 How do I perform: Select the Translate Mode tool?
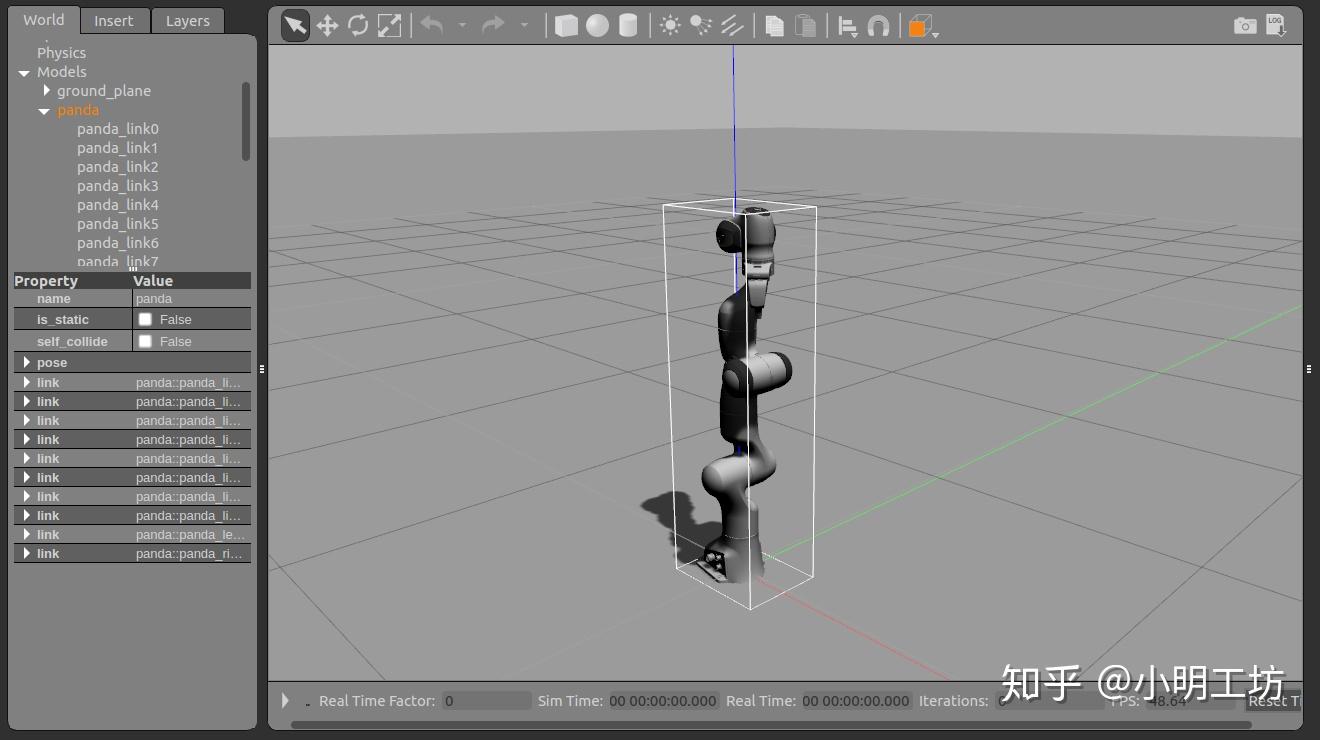pos(327,25)
